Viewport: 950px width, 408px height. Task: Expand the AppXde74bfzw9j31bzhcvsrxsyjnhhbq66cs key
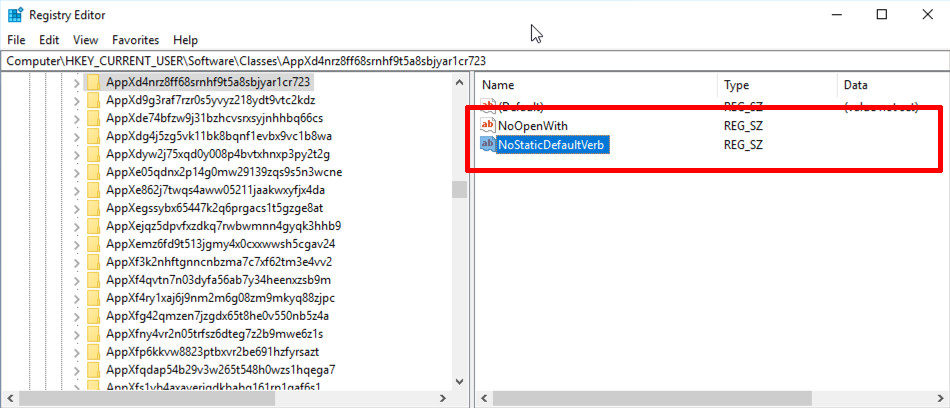76,118
